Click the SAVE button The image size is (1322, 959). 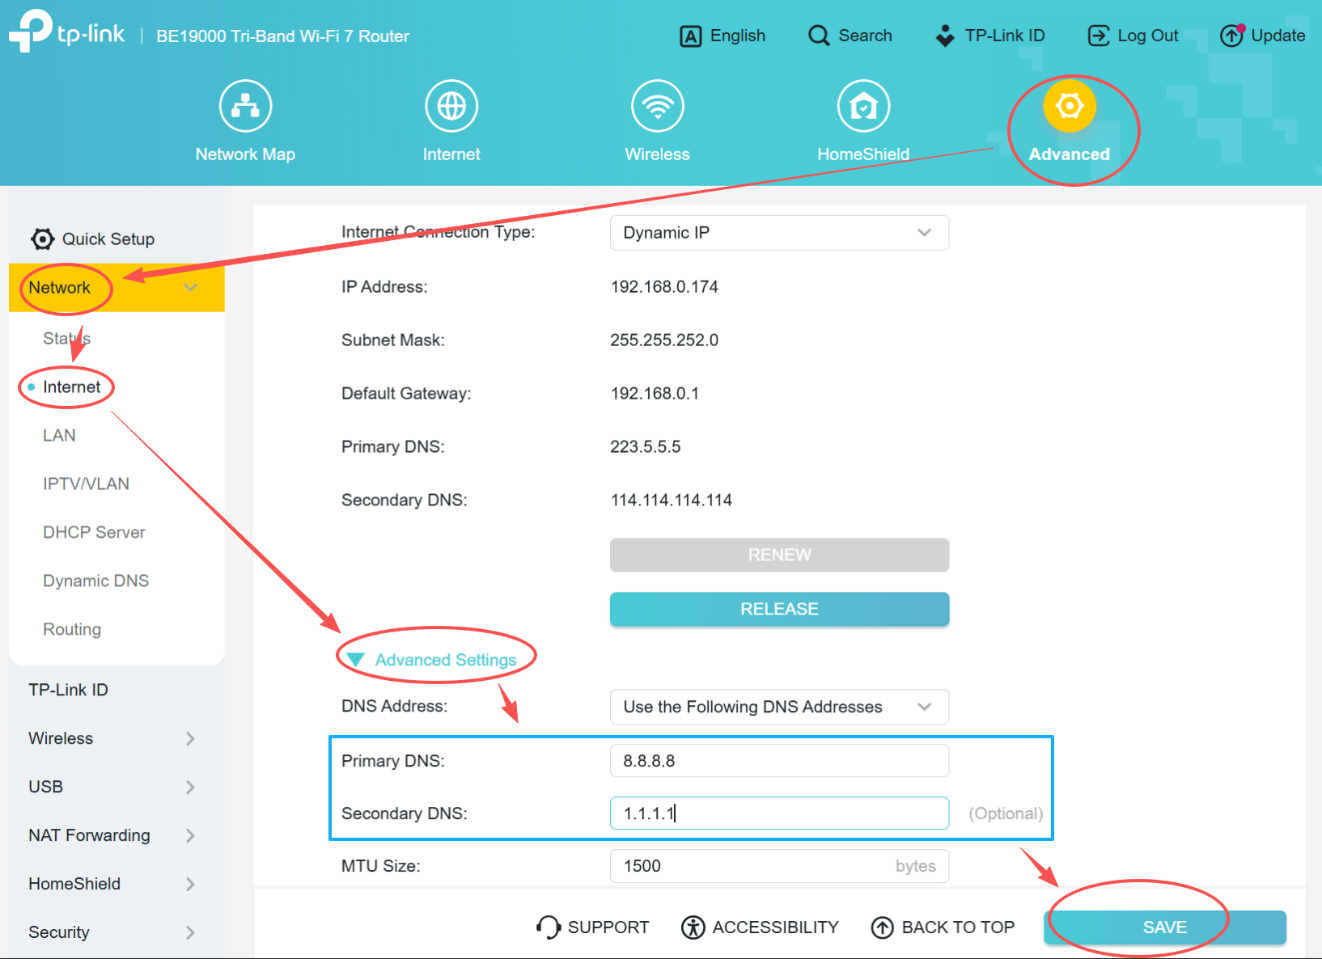coord(1164,927)
